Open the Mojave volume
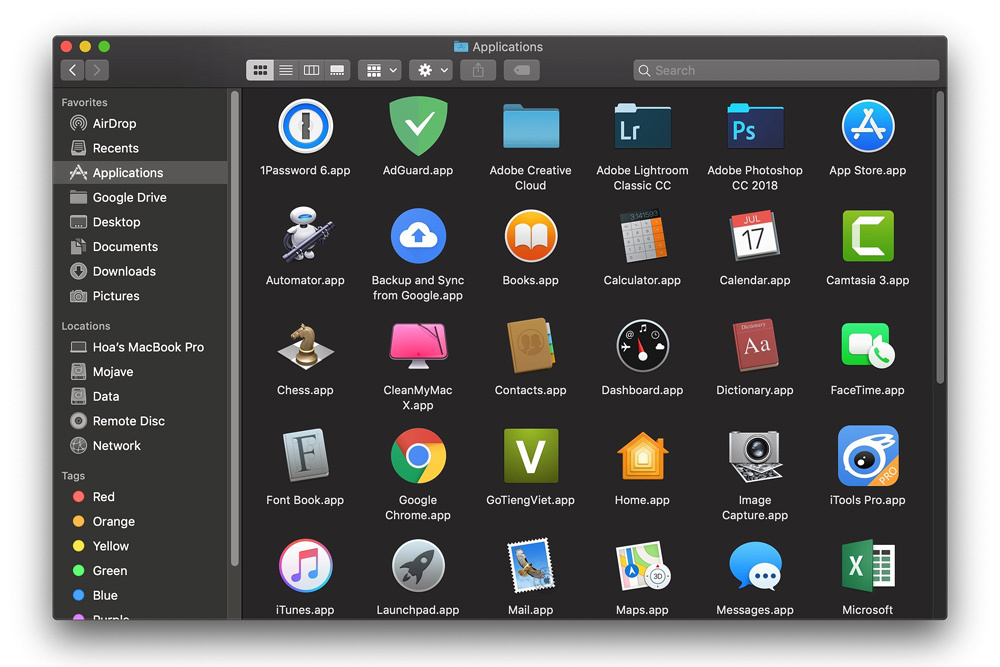 [140, 372]
